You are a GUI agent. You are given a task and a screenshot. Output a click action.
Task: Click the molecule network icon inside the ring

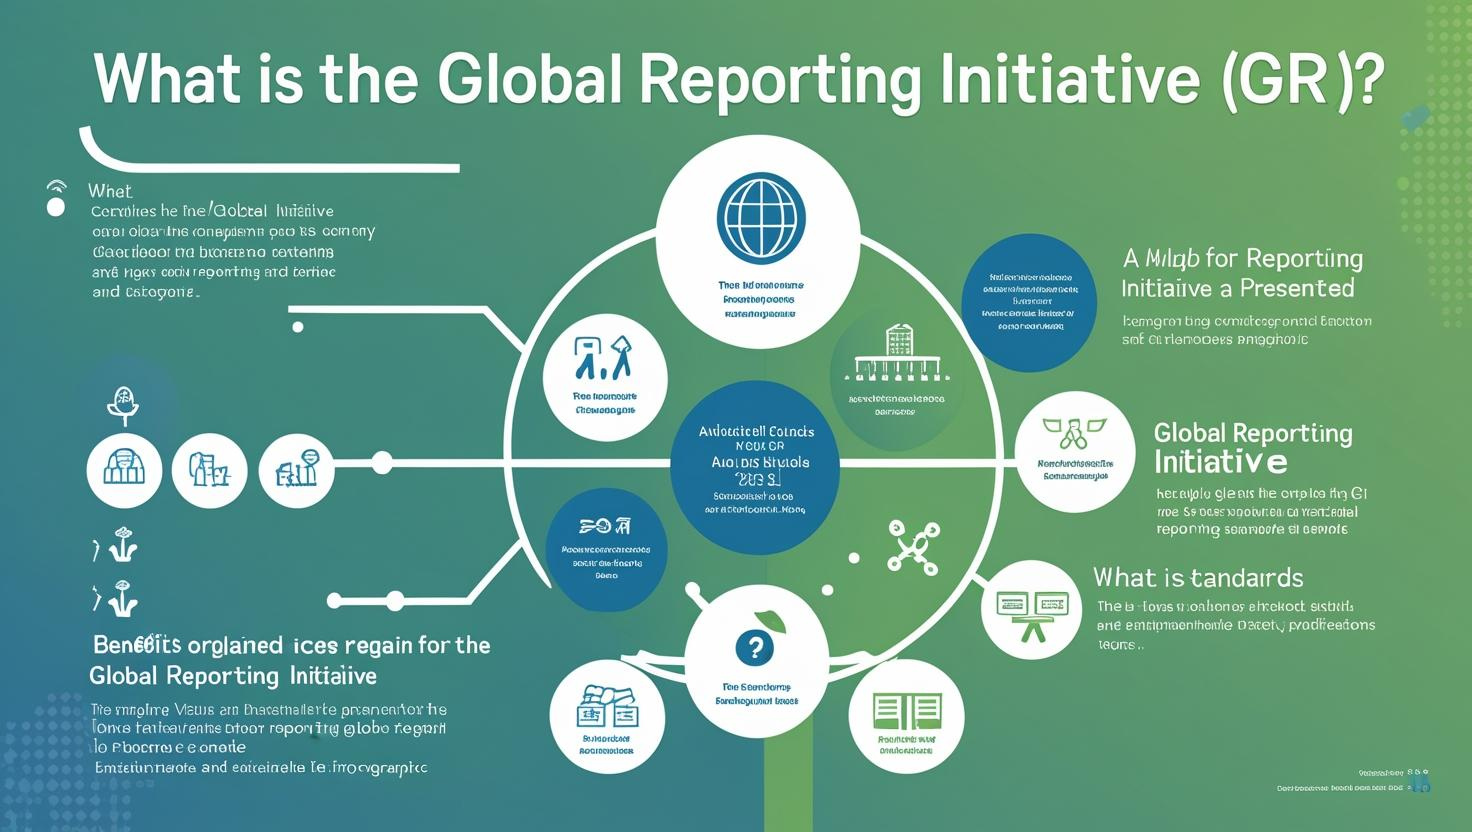[913, 547]
